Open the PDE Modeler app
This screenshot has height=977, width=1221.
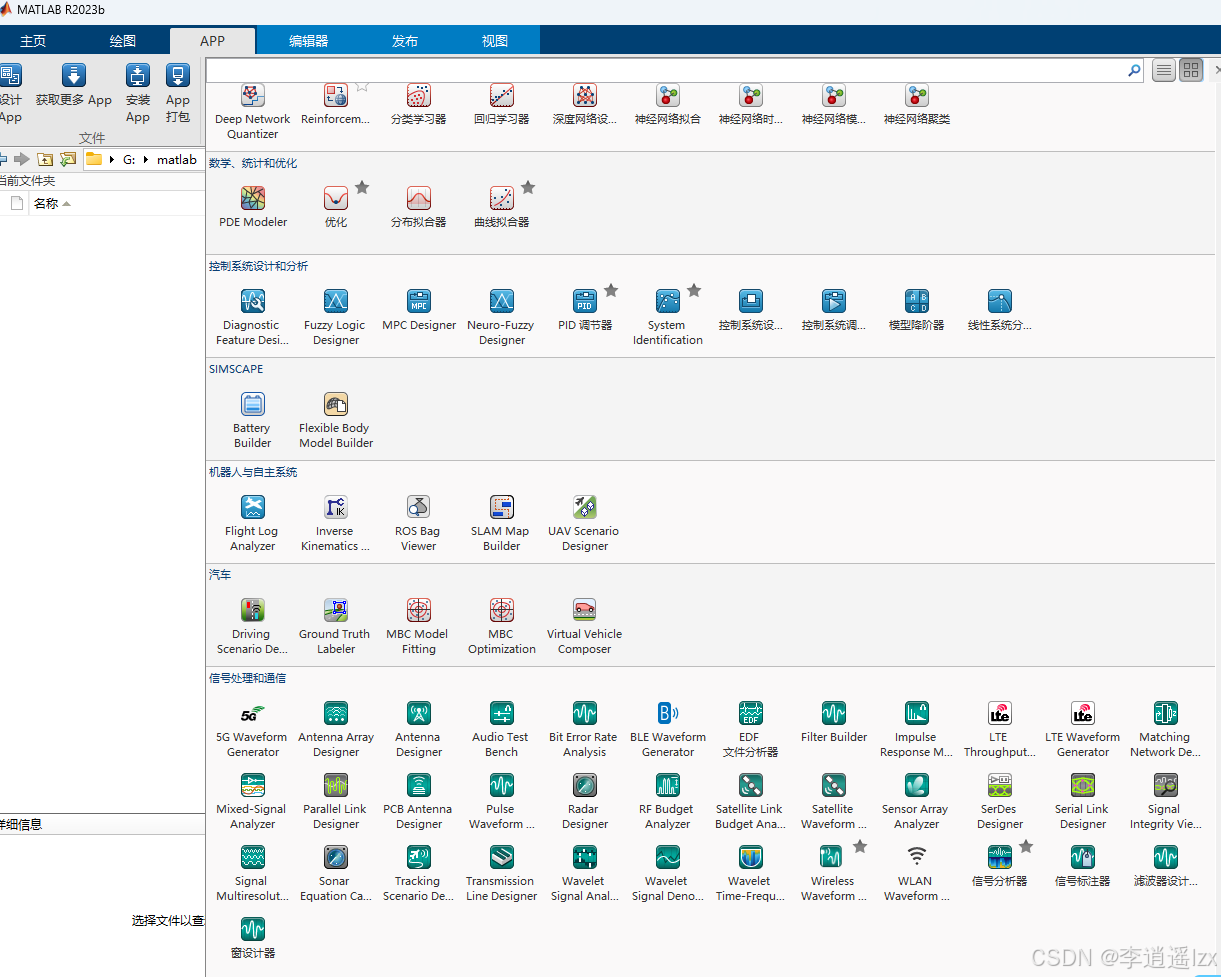(x=253, y=206)
